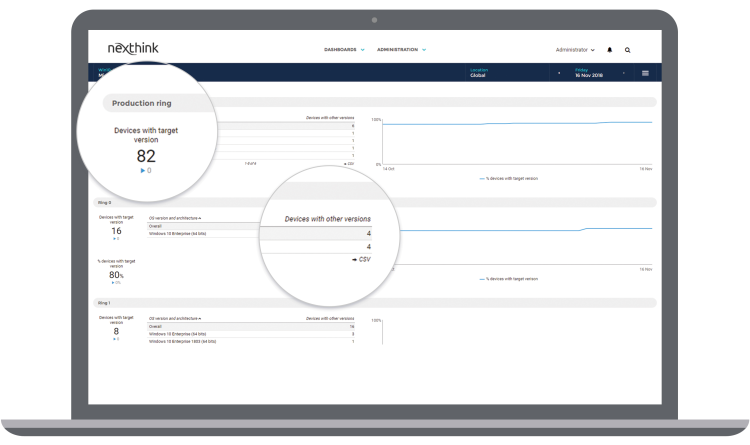750x445 pixels.
Task: Open the hamburger menu in blue bar
Action: click(x=645, y=73)
